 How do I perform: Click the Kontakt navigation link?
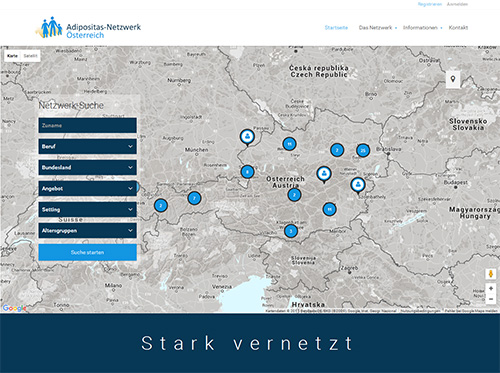tap(458, 28)
